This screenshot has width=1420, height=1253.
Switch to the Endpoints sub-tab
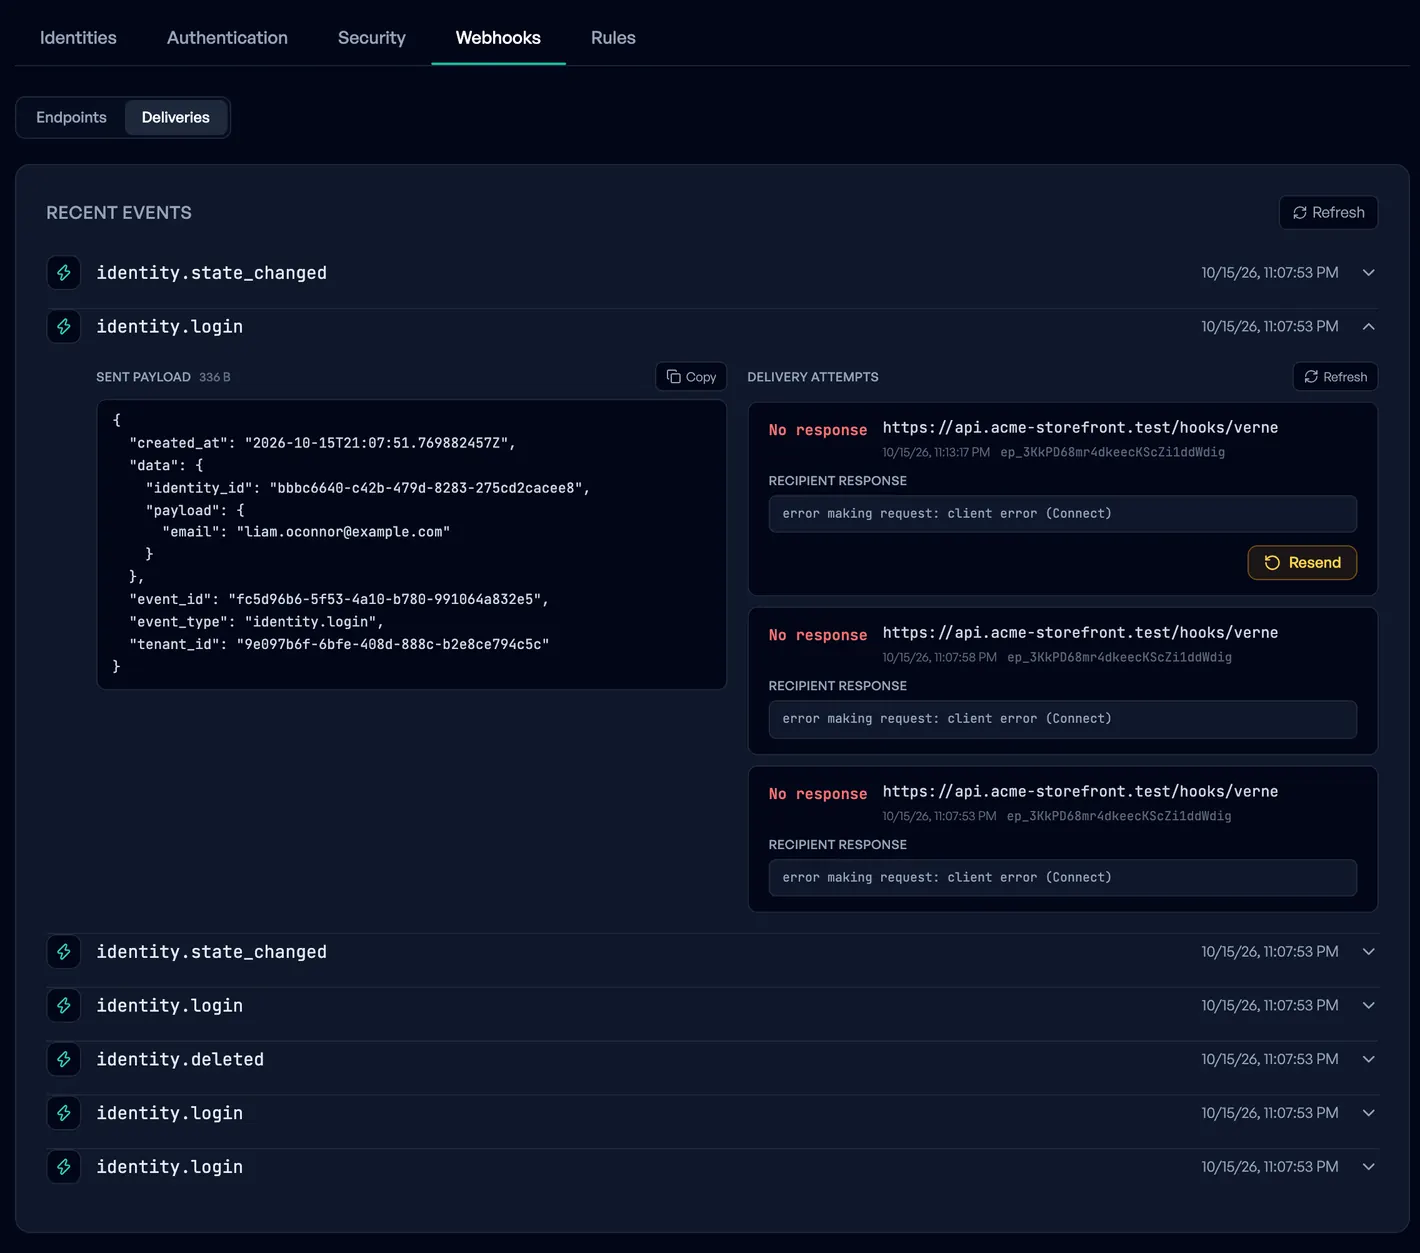[x=71, y=117]
